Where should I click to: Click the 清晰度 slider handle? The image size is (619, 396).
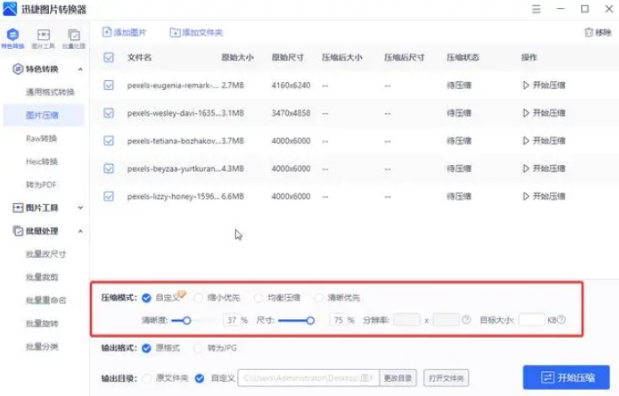coord(187,320)
